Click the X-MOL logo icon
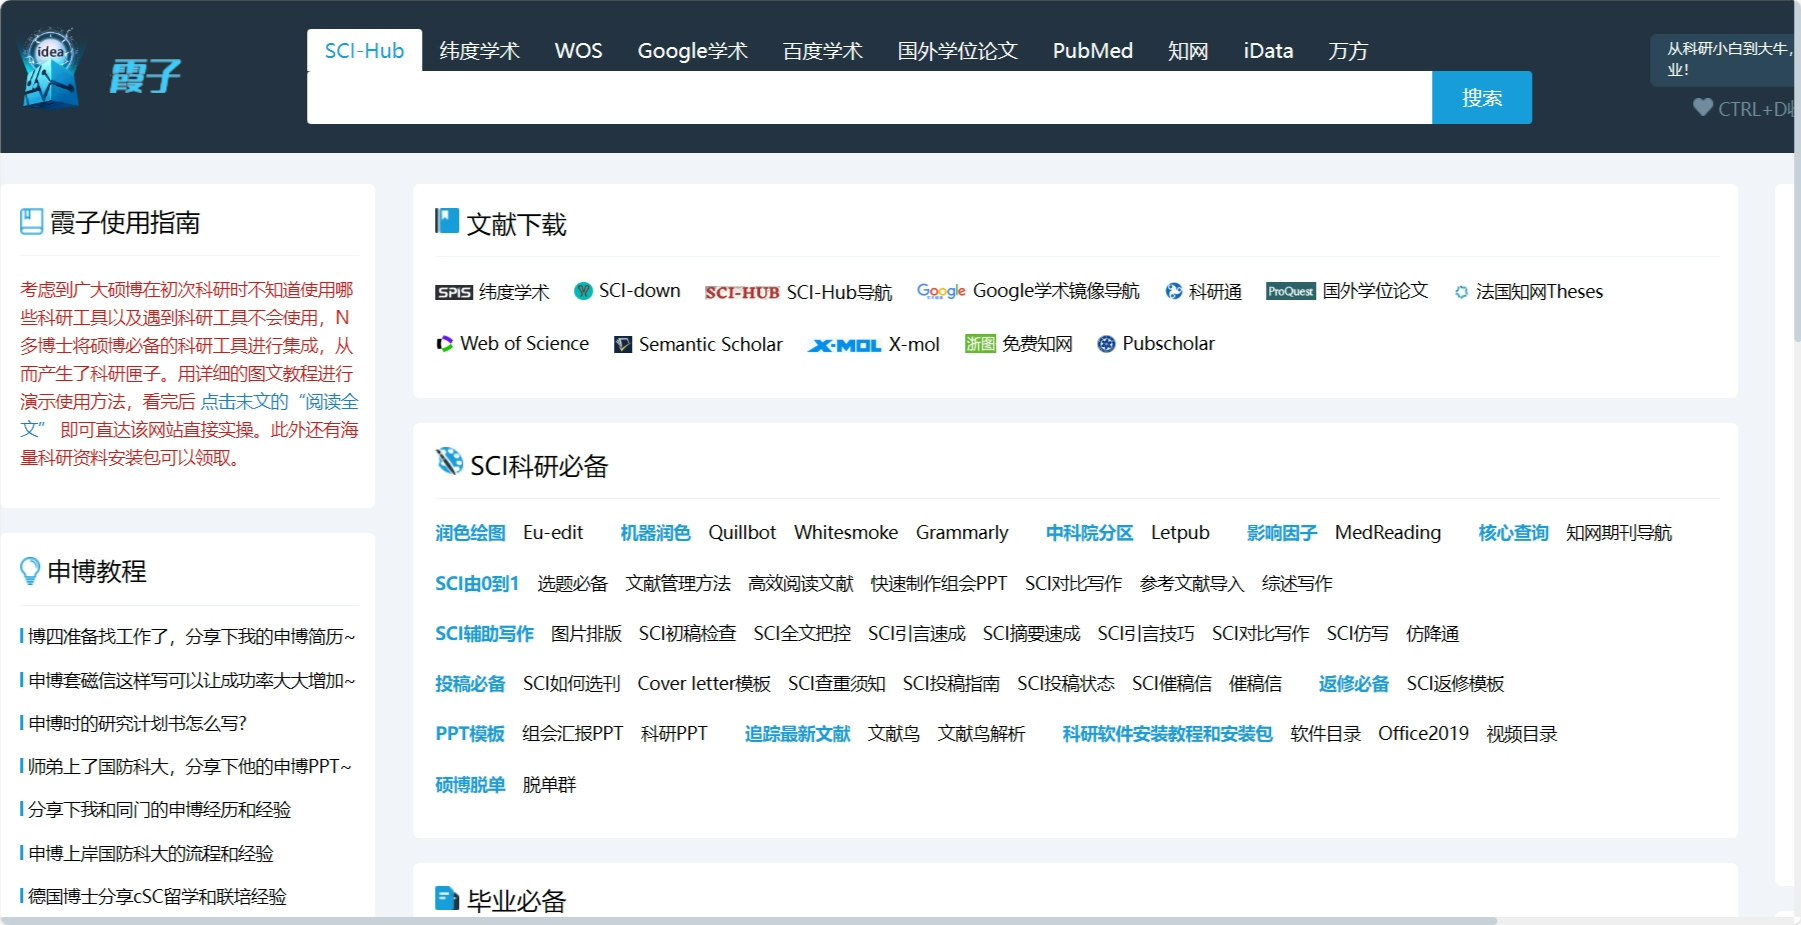 click(x=844, y=345)
